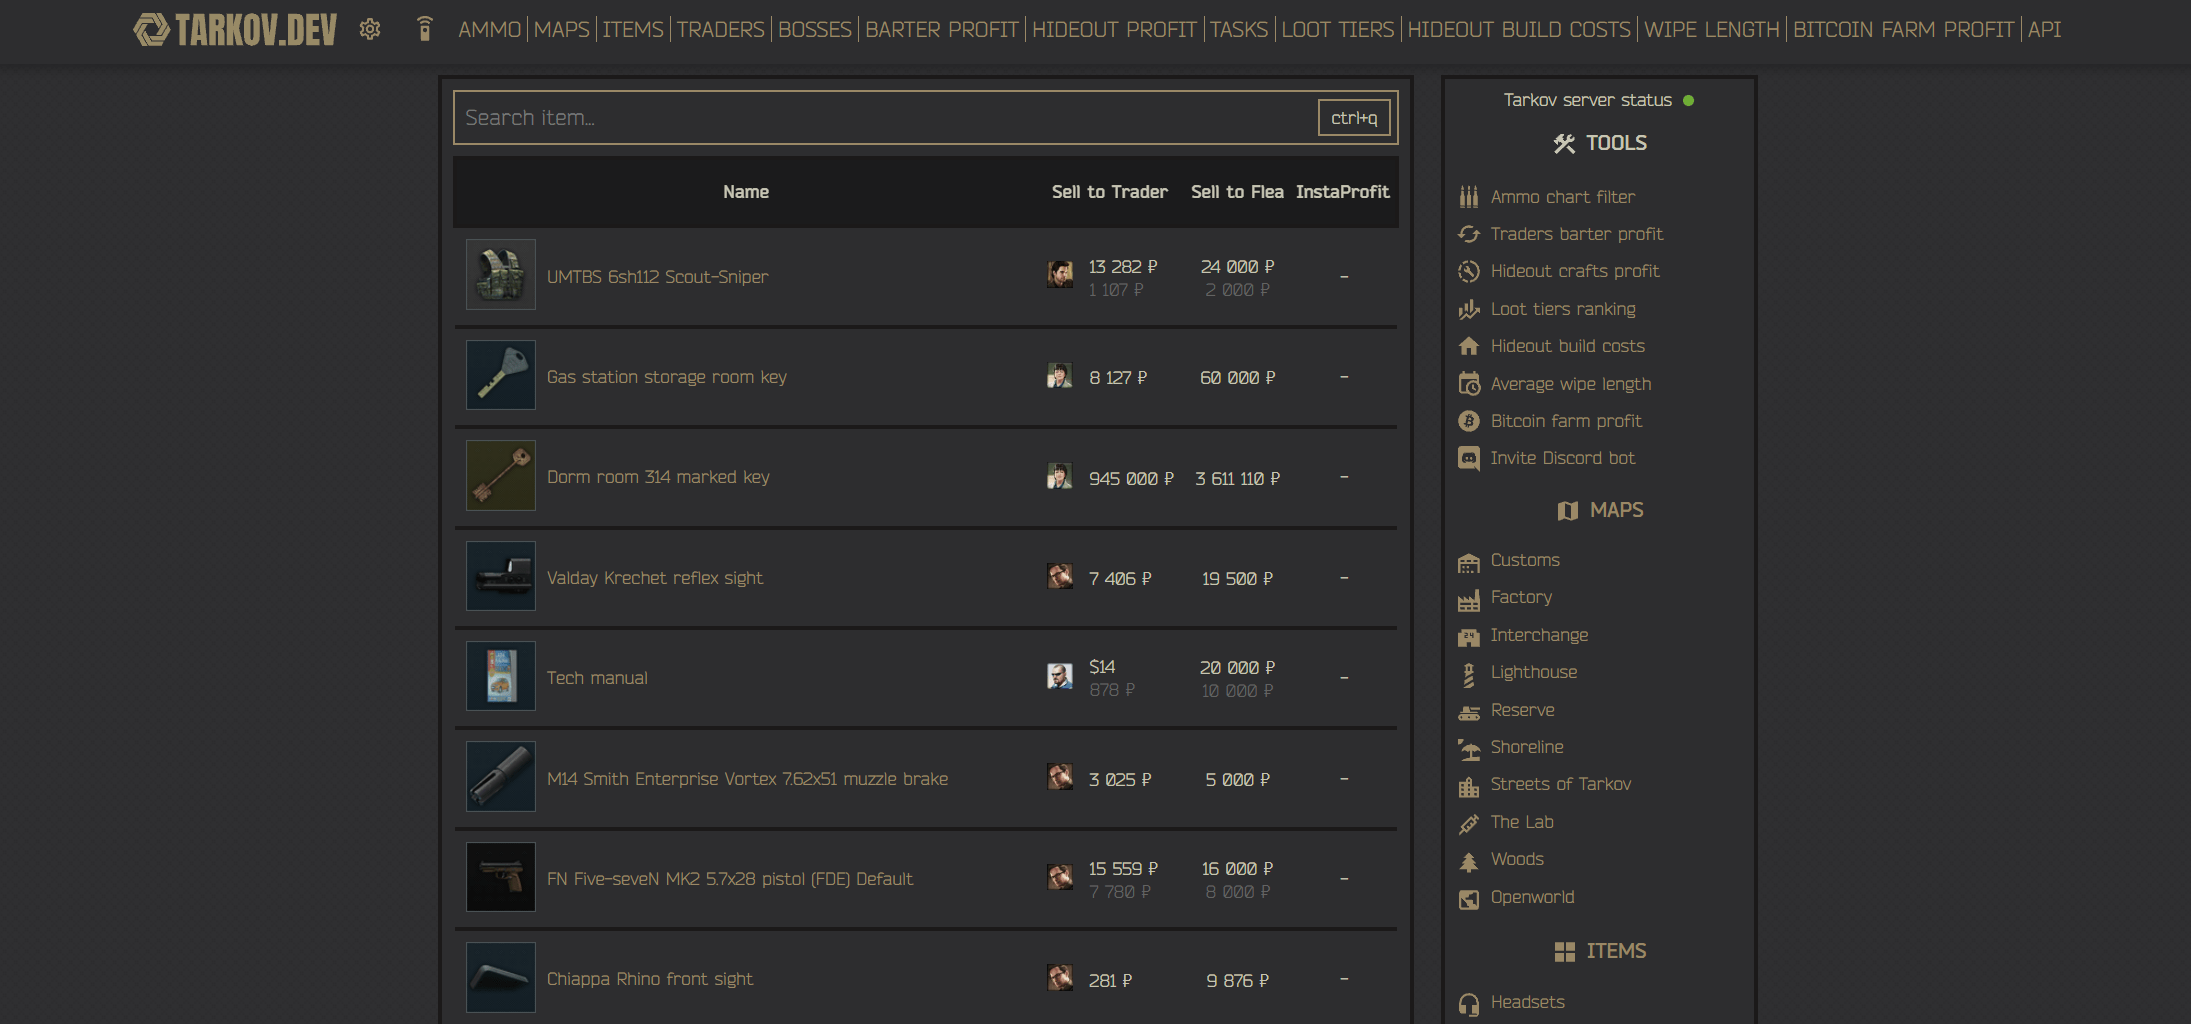The height and width of the screenshot is (1024, 2191).
Task: Sort by InstaProfit column header
Action: tap(1343, 192)
